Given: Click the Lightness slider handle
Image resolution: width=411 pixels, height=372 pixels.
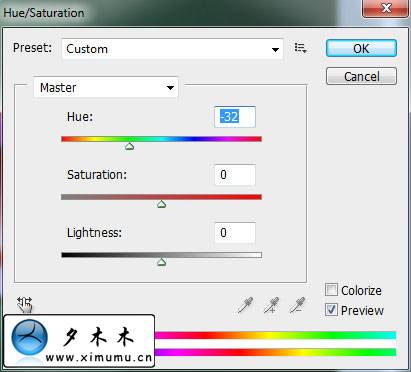Looking at the screenshot, I should pyautogui.click(x=162, y=262).
